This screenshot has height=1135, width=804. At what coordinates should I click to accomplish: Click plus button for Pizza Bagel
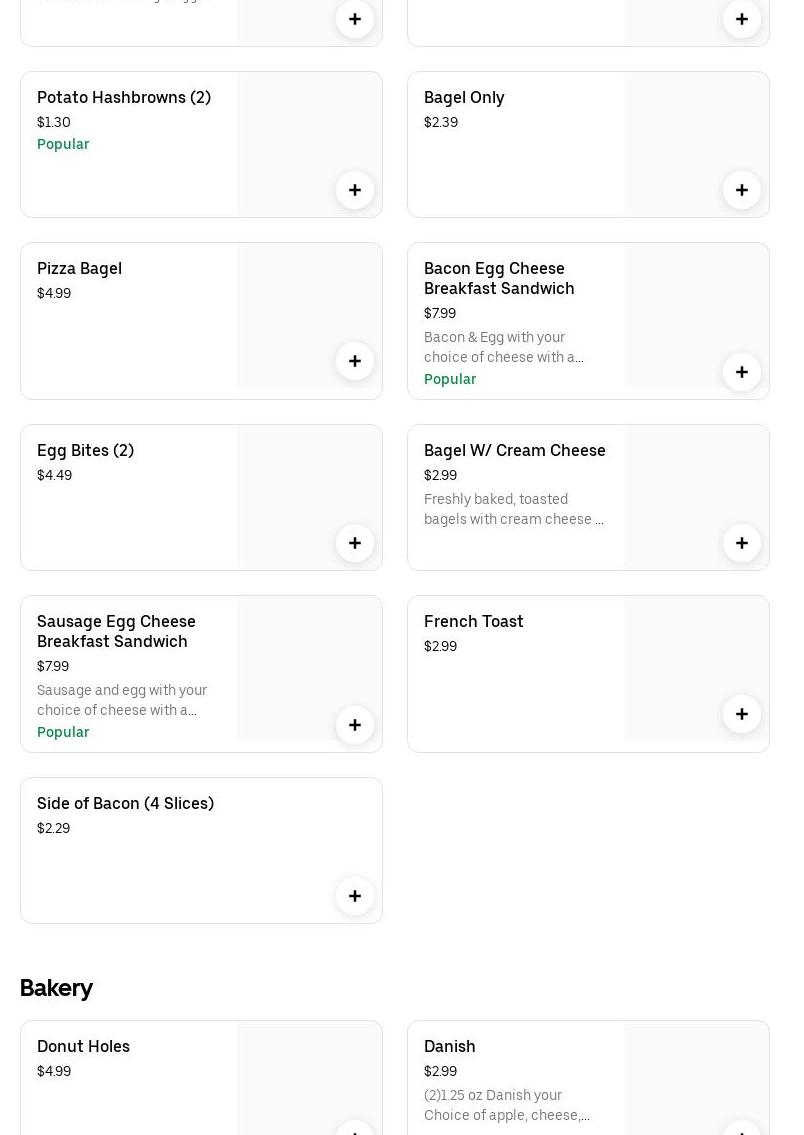[x=355, y=361]
